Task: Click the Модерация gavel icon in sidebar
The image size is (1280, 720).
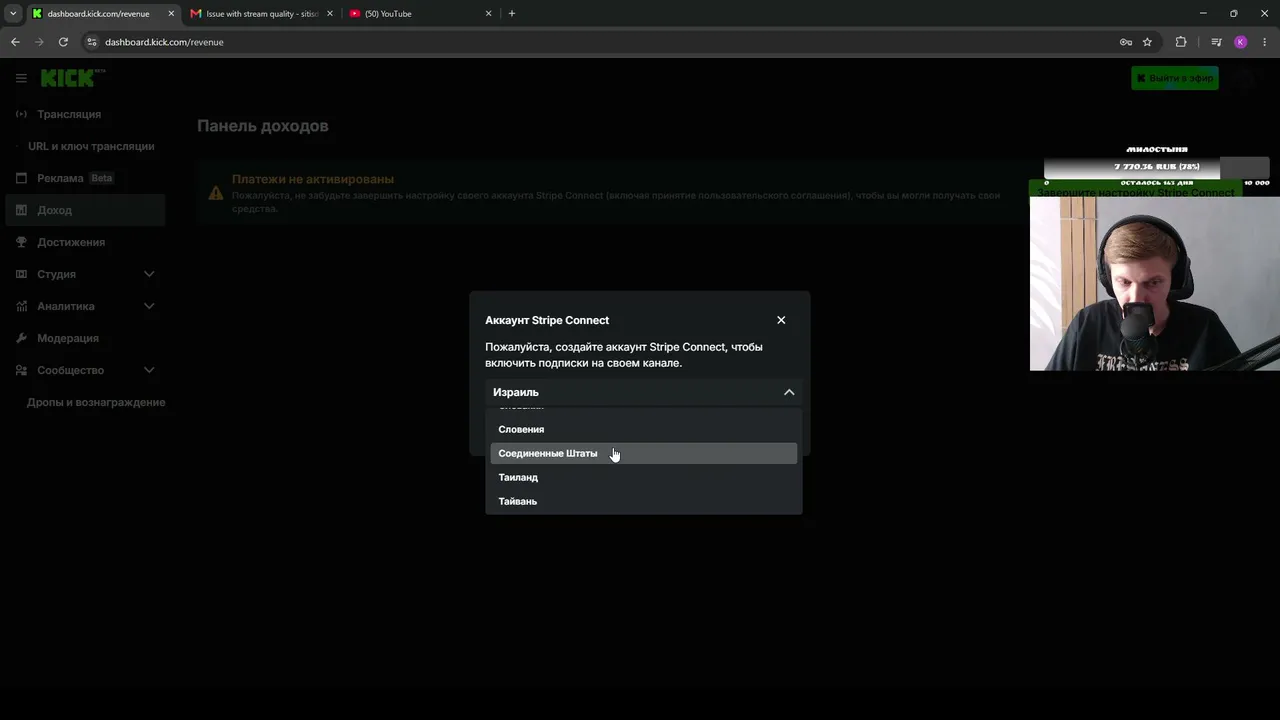Action: [x=22, y=338]
